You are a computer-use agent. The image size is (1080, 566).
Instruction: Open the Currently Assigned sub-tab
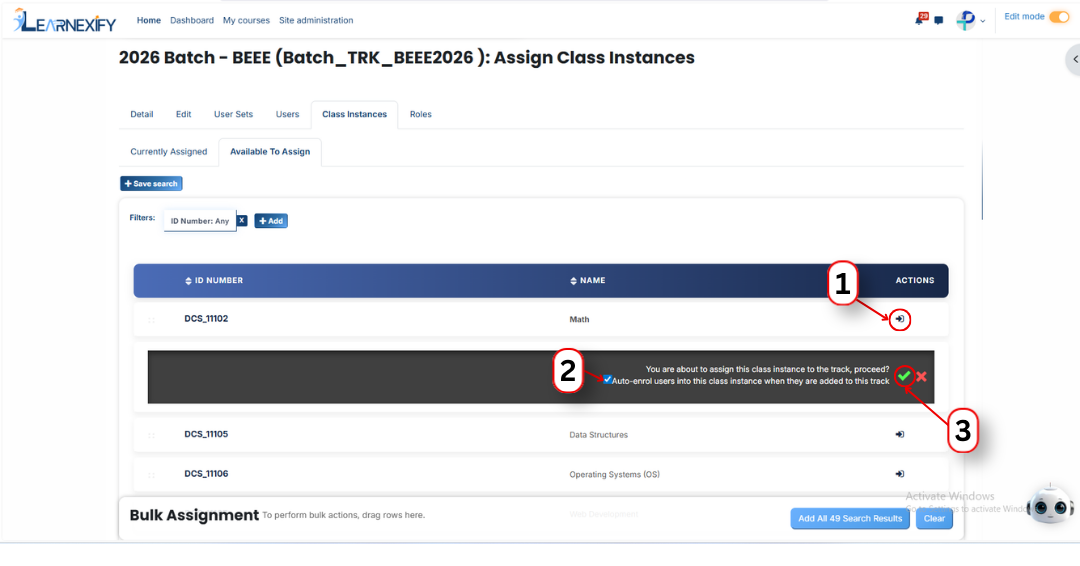pyautogui.click(x=169, y=151)
